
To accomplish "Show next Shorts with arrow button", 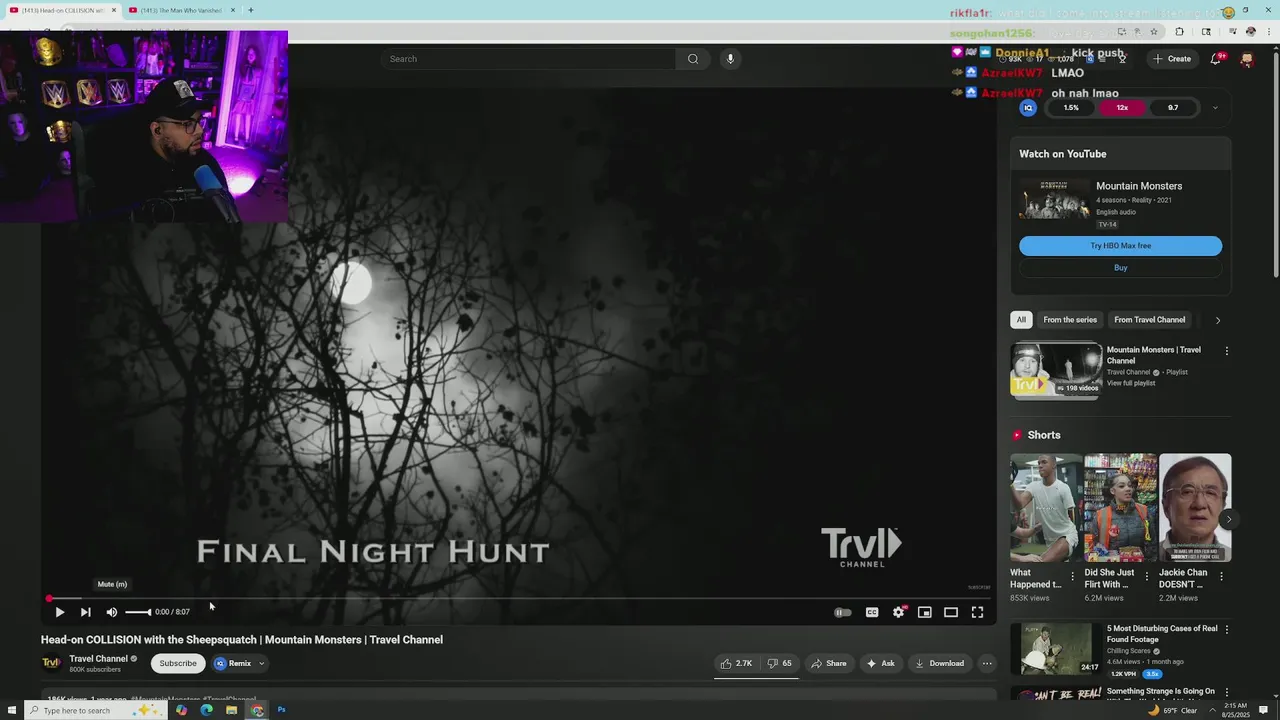I will 1228,519.
